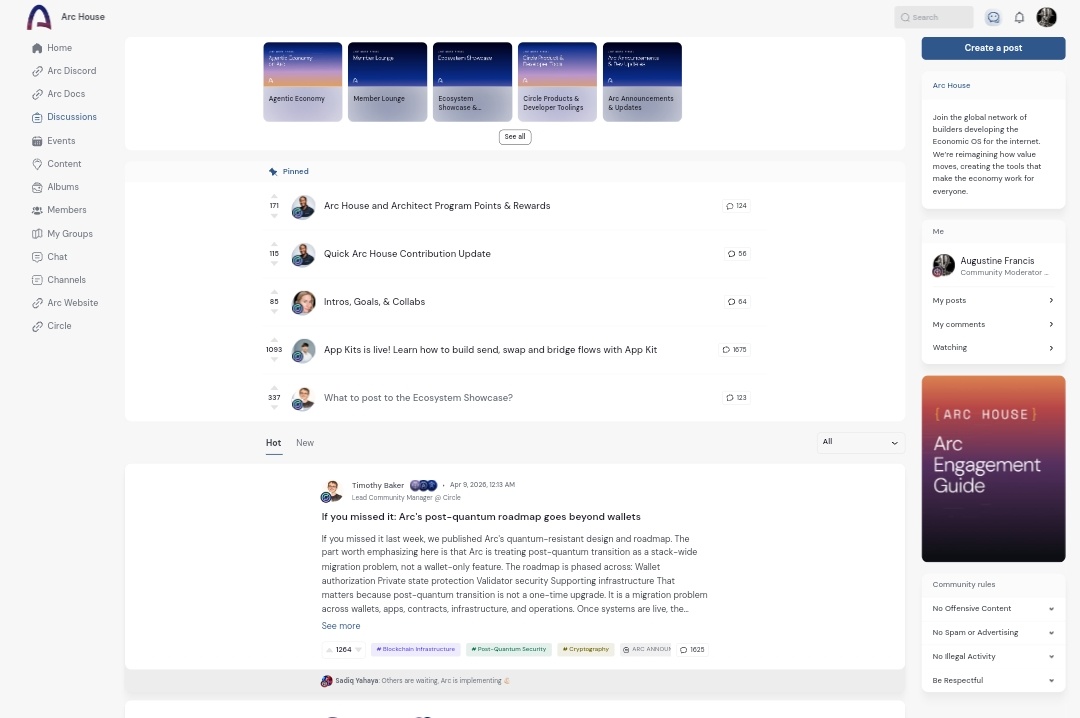Expand No Offensive Content rule
The image size is (1080, 718).
pos(1051,609)
